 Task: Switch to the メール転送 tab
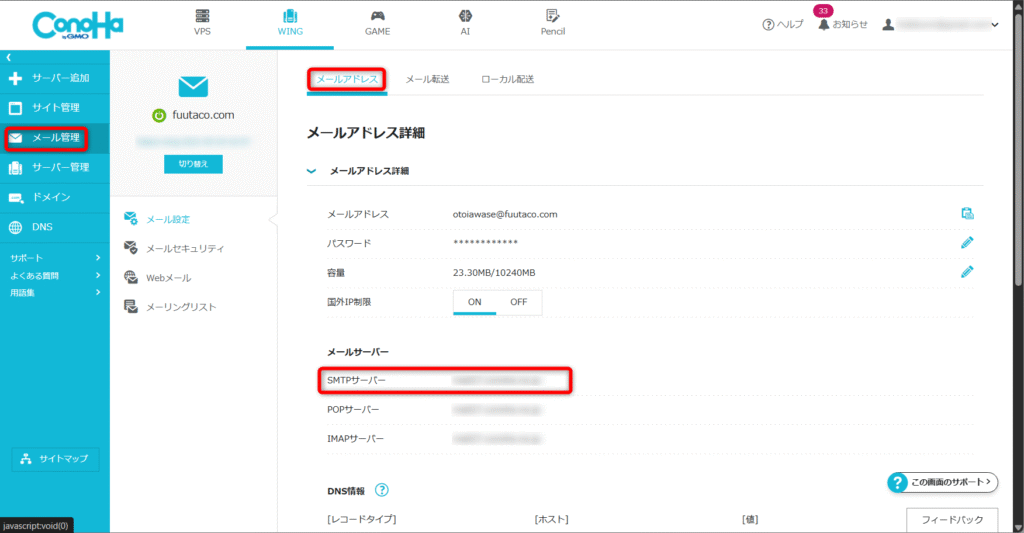click(x=427, y=79)
